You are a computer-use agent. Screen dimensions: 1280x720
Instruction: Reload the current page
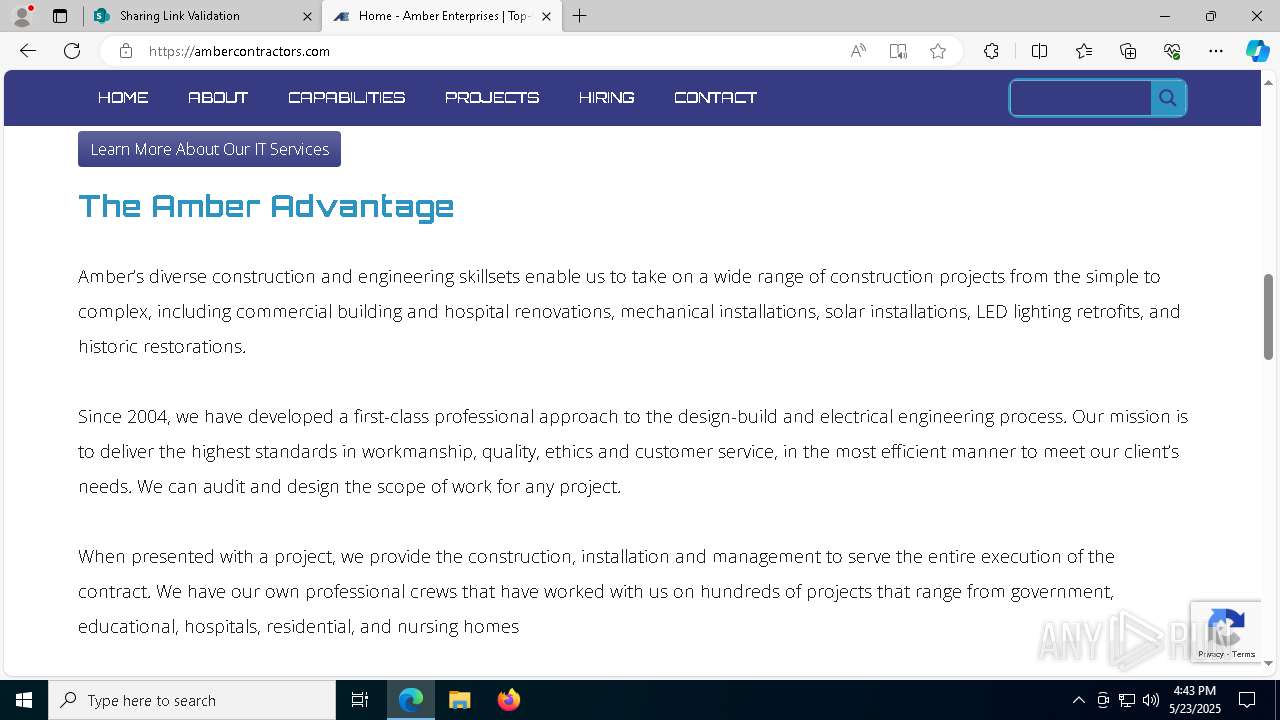(x=72, y=51)
